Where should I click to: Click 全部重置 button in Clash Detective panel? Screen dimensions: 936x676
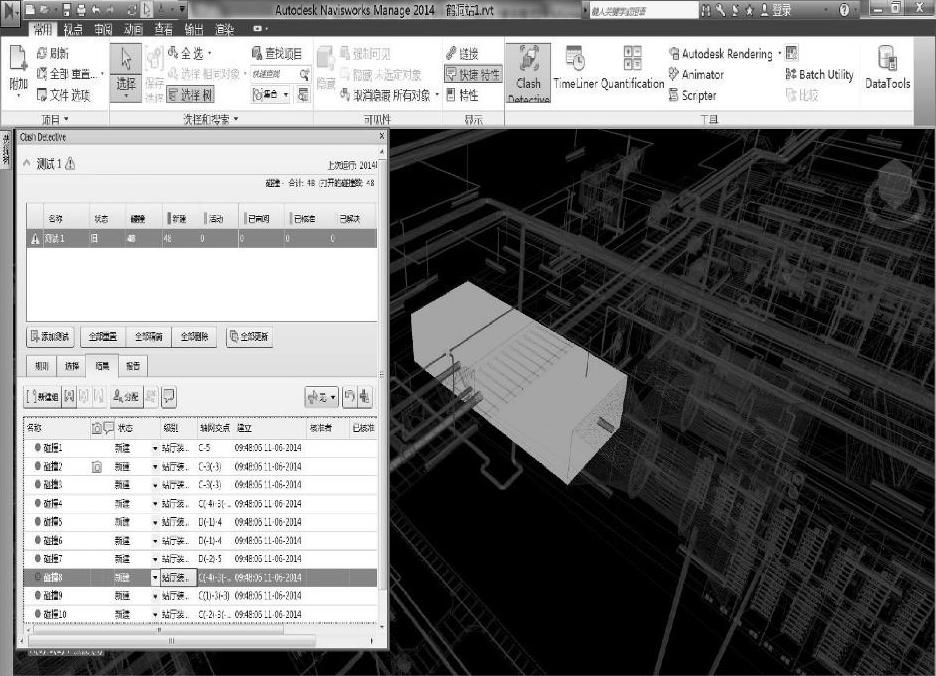pos(103,337)
